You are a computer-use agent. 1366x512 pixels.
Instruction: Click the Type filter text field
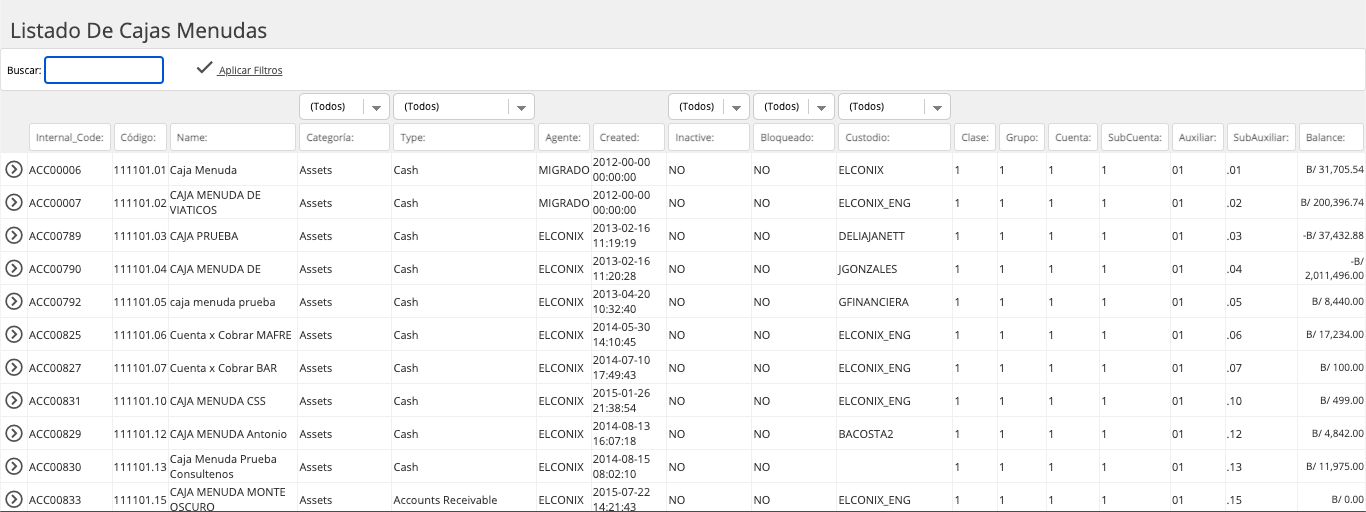coord(464,137)
